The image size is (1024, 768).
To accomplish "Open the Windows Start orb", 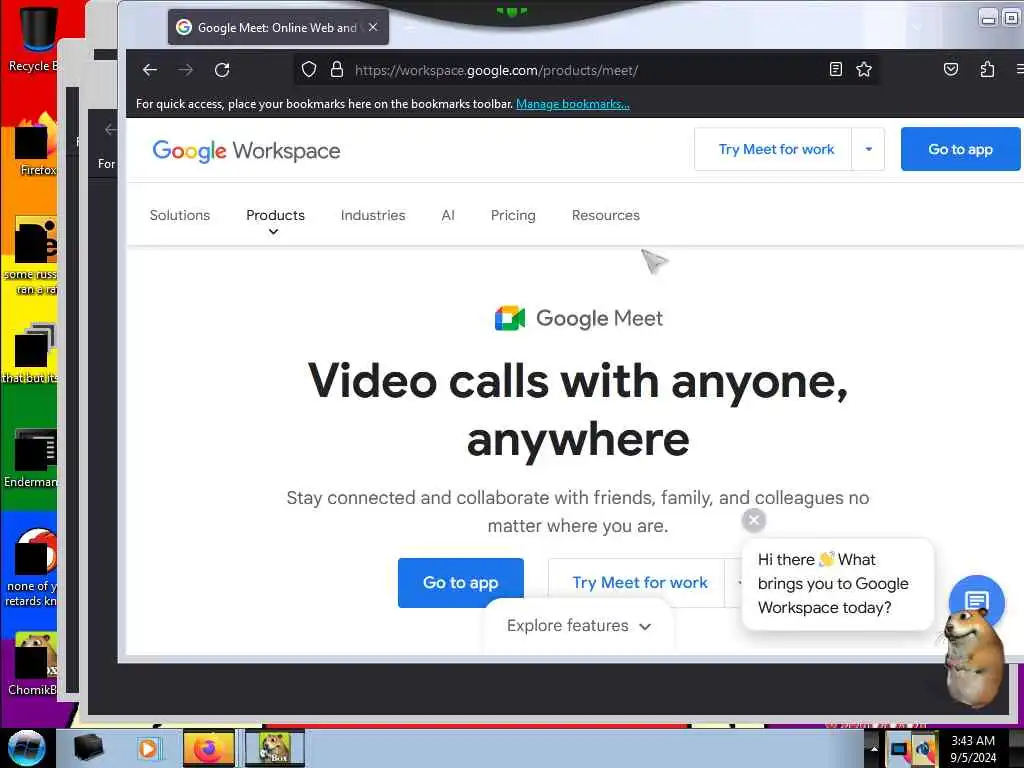I will click(27, 748).
